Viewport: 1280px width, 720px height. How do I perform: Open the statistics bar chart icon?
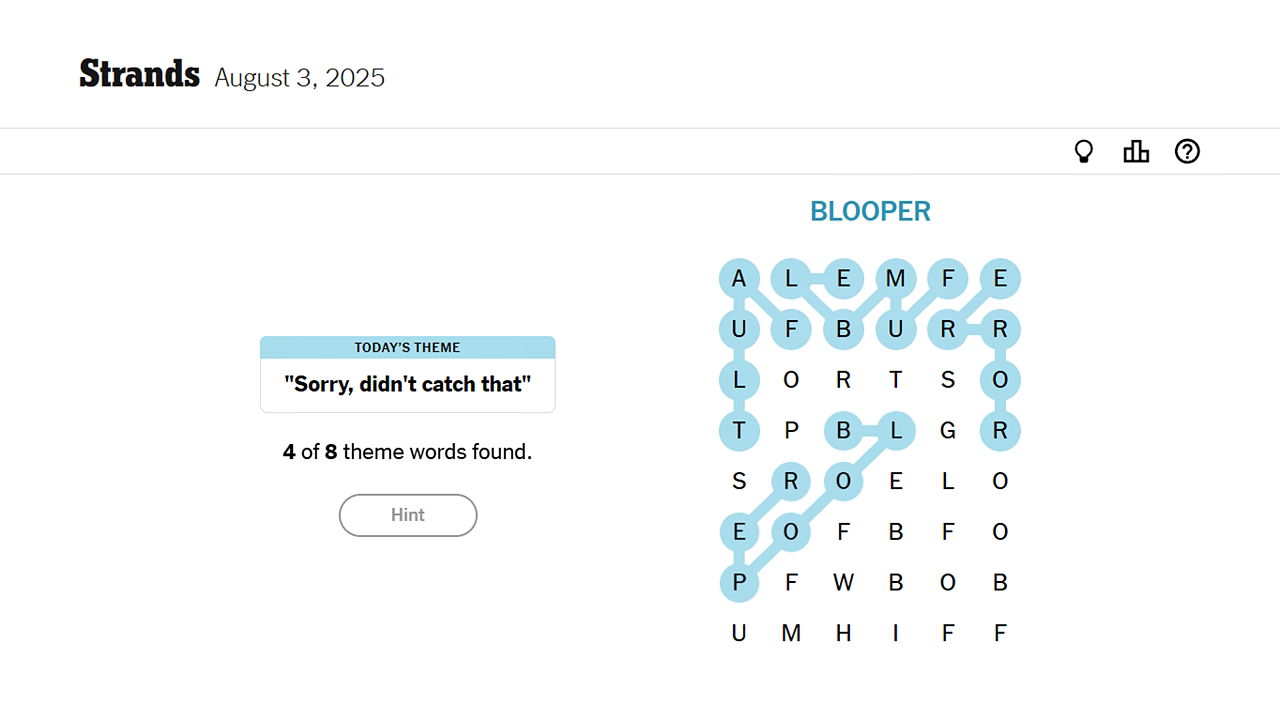[1136, 151]
